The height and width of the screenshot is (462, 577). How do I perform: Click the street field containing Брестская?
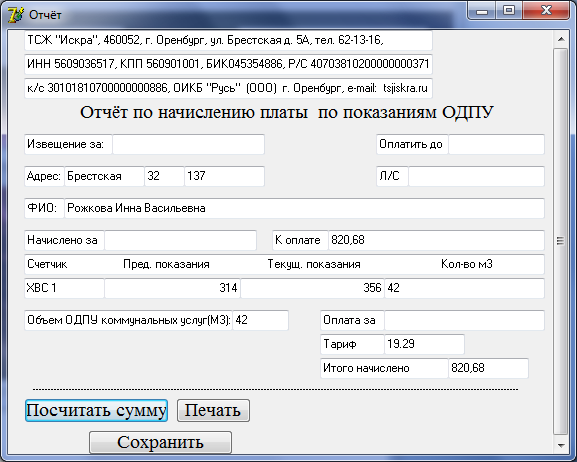coord(104,176)
